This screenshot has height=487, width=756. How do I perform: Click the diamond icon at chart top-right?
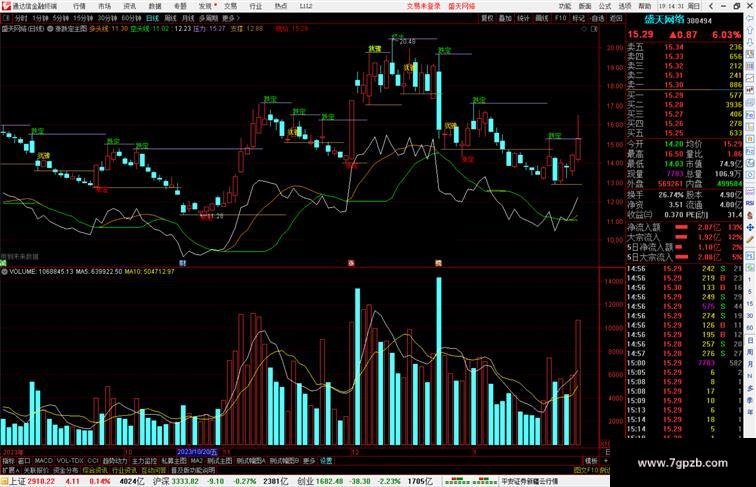click(584, 29)
